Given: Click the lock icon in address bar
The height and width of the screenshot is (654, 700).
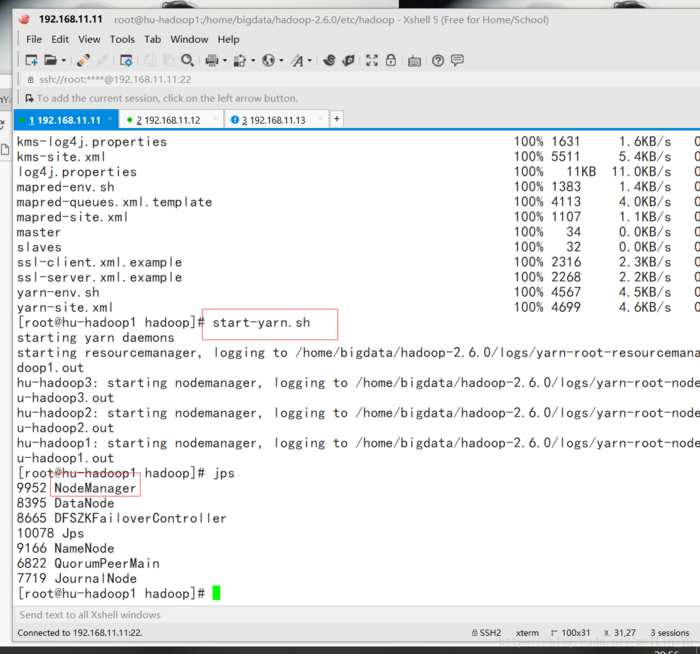Looking at the screenshot, I should (30, 79).
